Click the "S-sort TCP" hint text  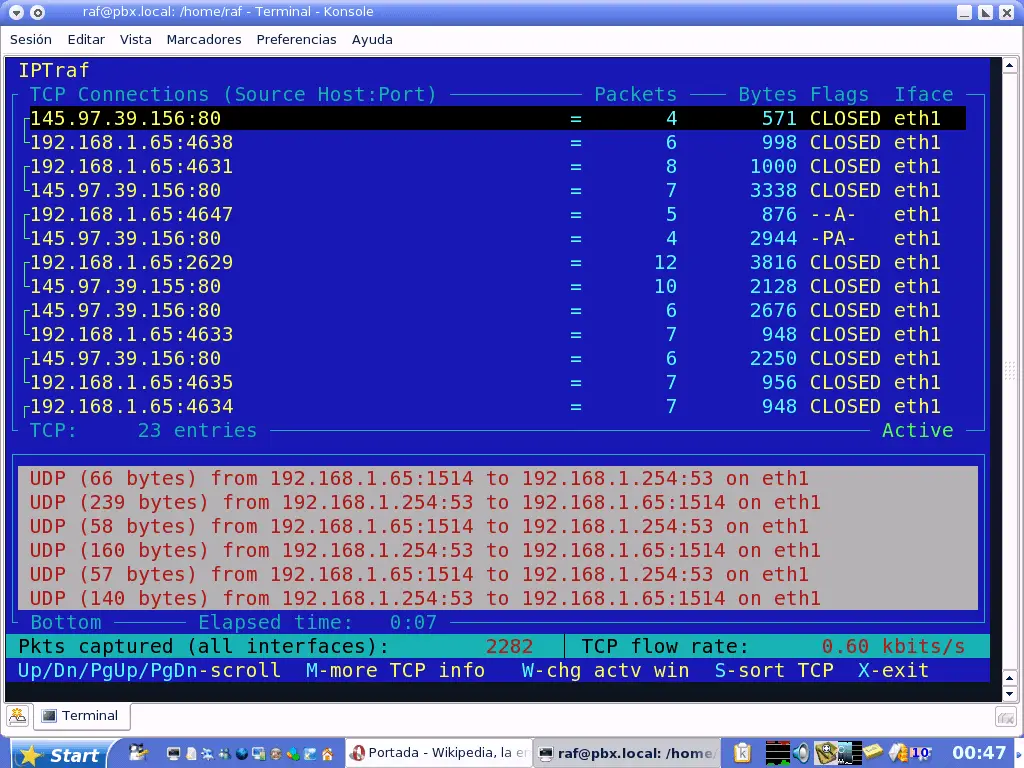pyautogui.click(x=774, y=671)
